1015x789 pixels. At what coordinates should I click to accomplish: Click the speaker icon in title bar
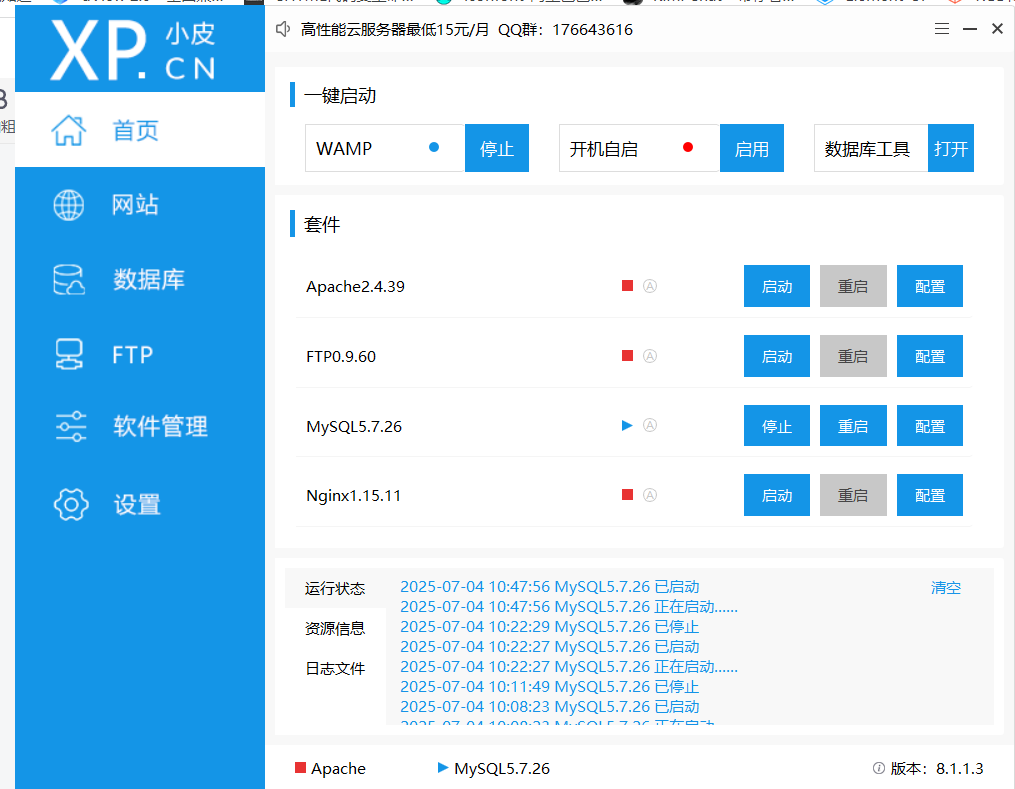pos(282,29)
